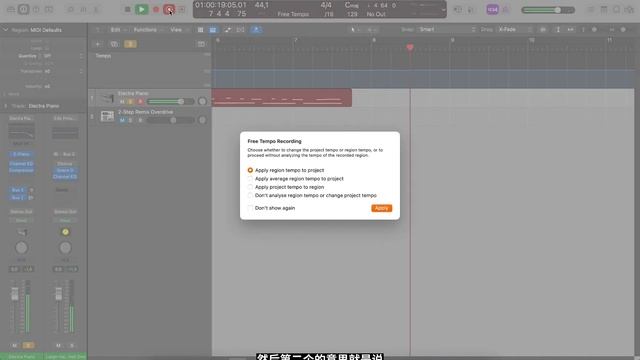Click the red Record button
This screenshot has height=360, width=640.
click(156, 9)
